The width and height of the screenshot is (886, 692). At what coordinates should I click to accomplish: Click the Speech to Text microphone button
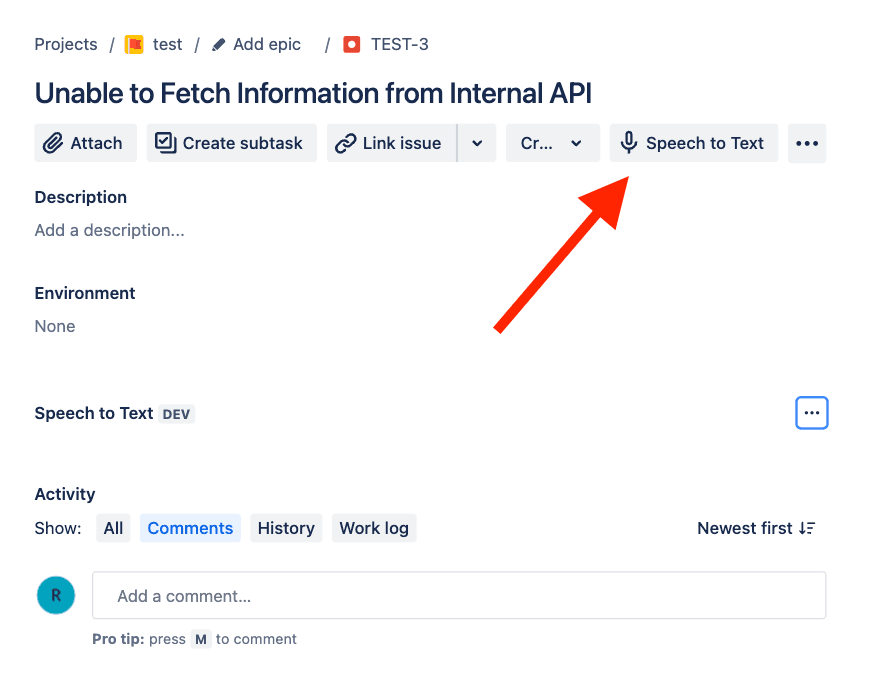[x=693, y=143]
